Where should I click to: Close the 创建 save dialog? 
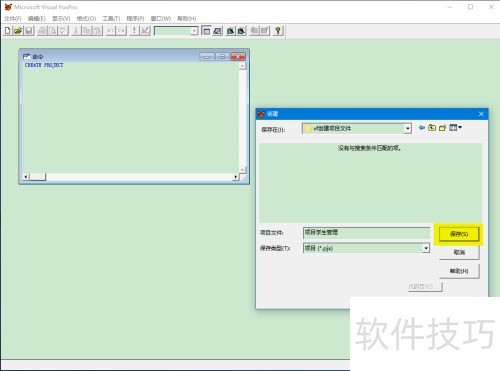(481, 114)
